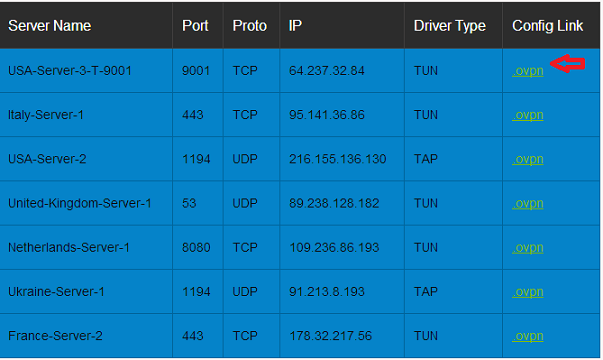
Task: Click the Server Name column header
Action: [x=50, y=26]
